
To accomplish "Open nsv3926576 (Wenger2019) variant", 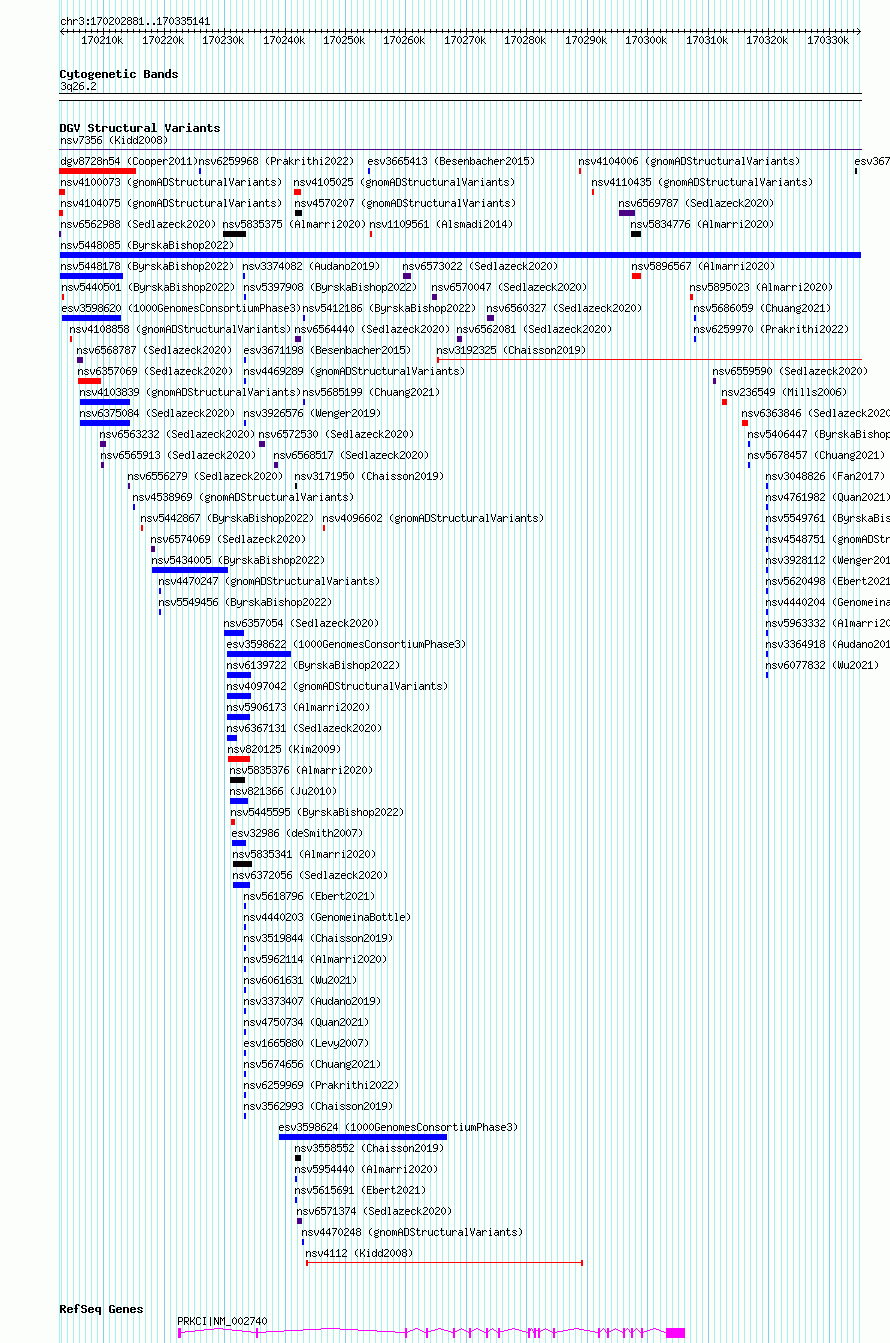I will click(x=312, y=413).
